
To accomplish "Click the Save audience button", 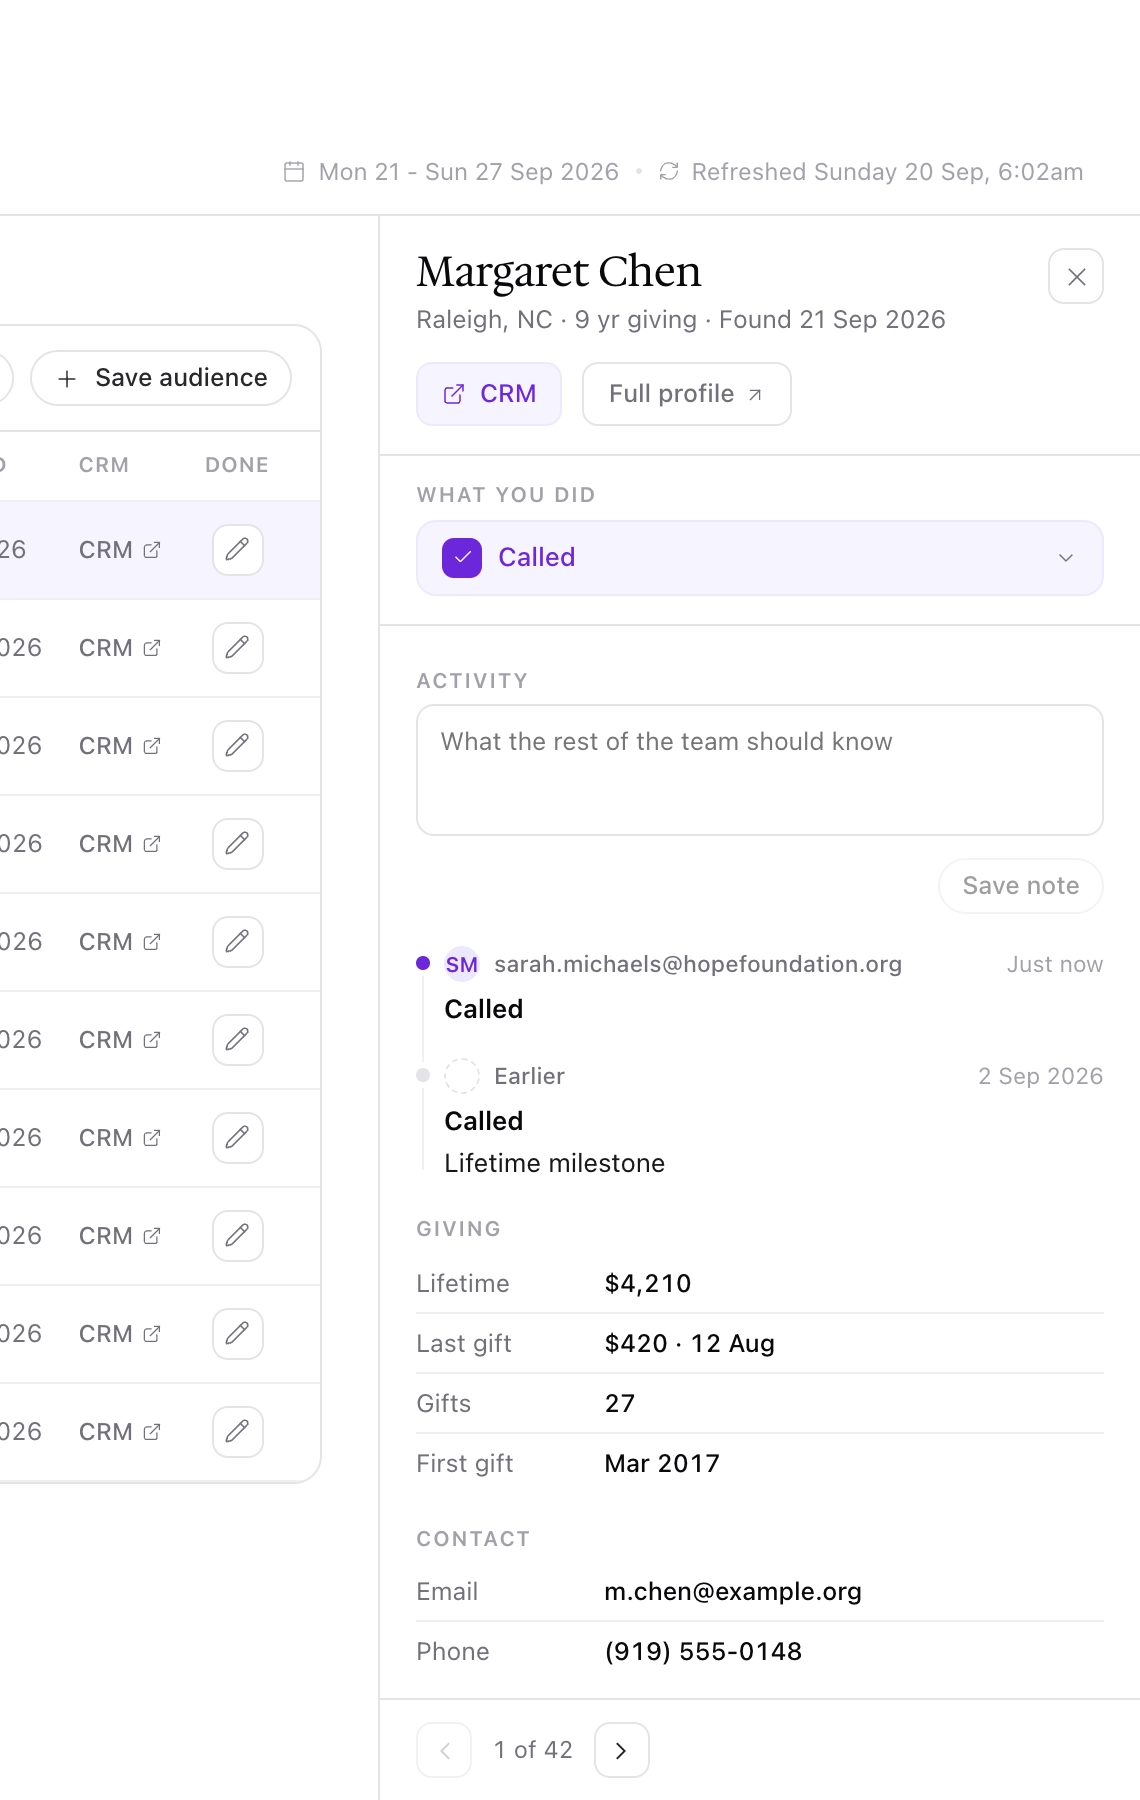I will tap(161, 378).
